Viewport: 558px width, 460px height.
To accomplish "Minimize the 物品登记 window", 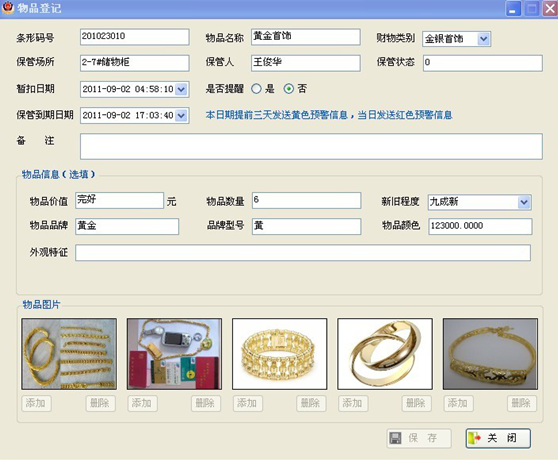I will 513,9.
